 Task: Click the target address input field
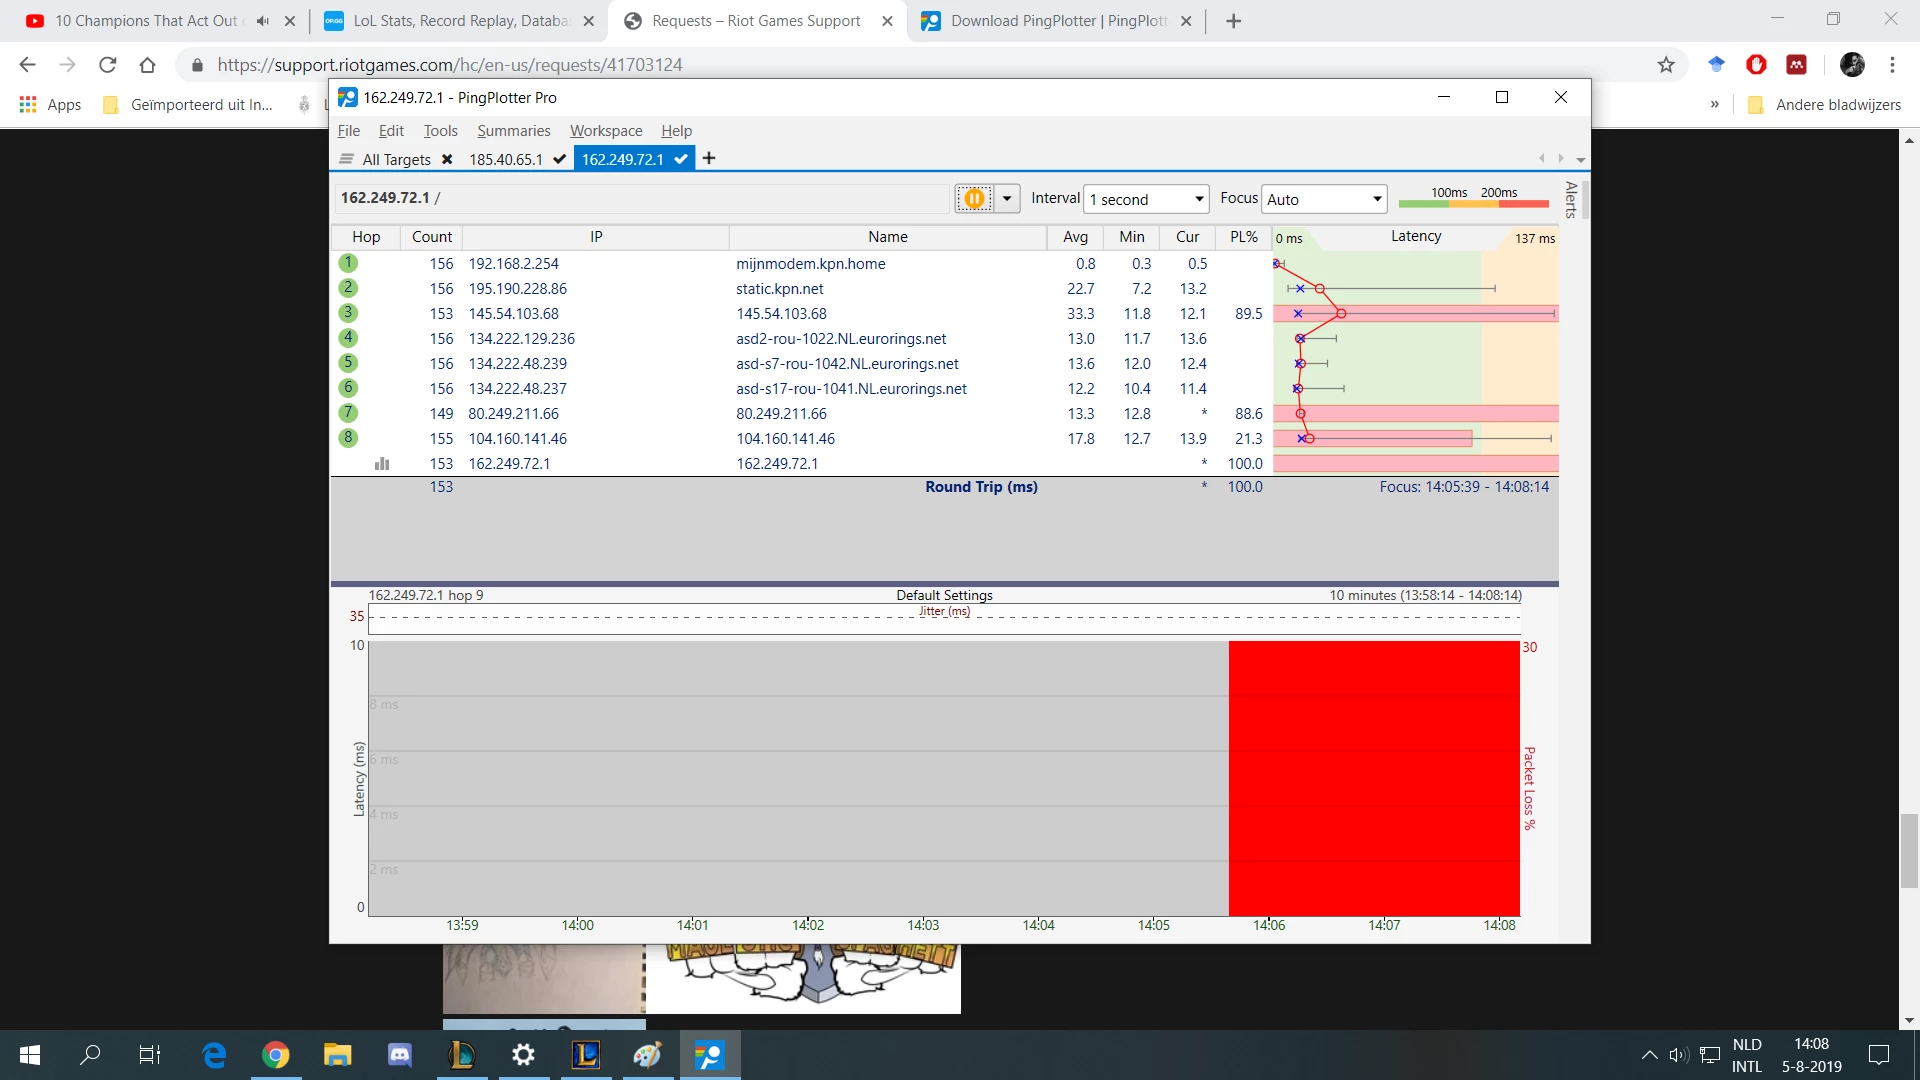click(640, 198)
